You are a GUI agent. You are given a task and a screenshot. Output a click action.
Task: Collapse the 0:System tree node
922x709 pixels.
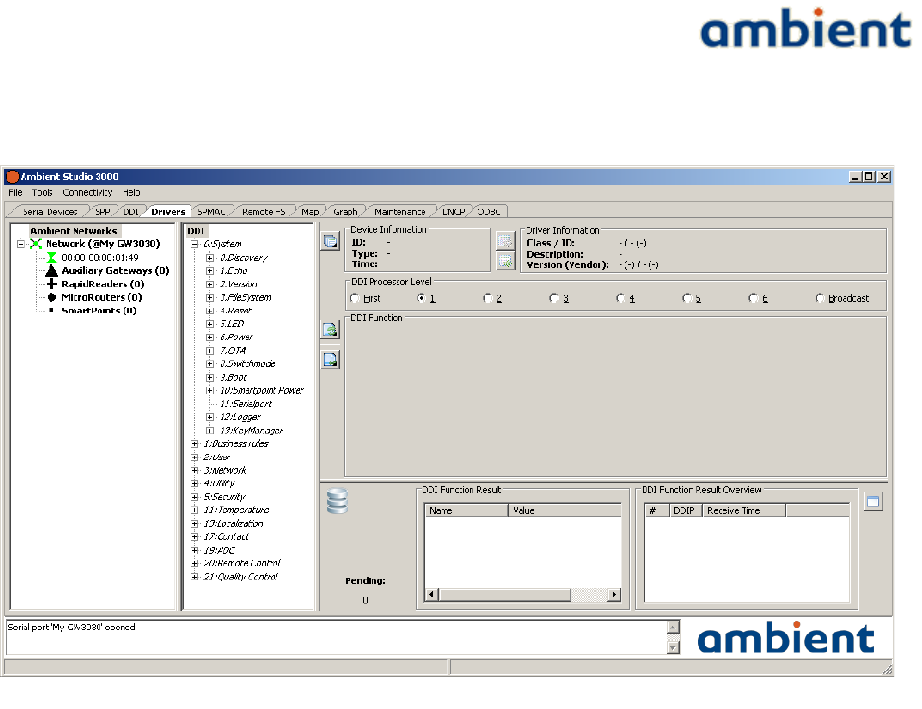coord(195,244)
